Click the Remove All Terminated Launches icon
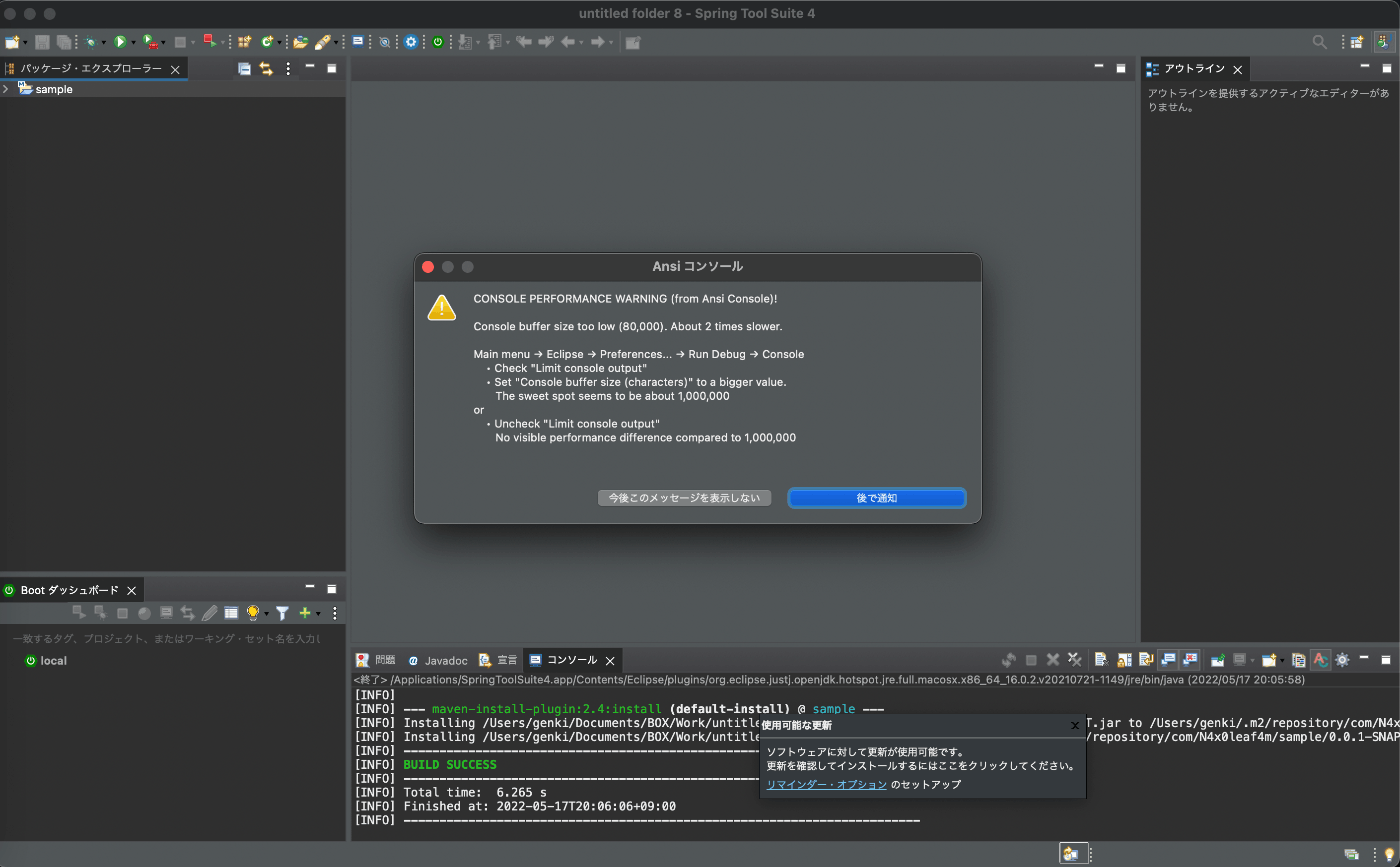The width and height of the screenshot is (1400, 867). (1075, 660)
